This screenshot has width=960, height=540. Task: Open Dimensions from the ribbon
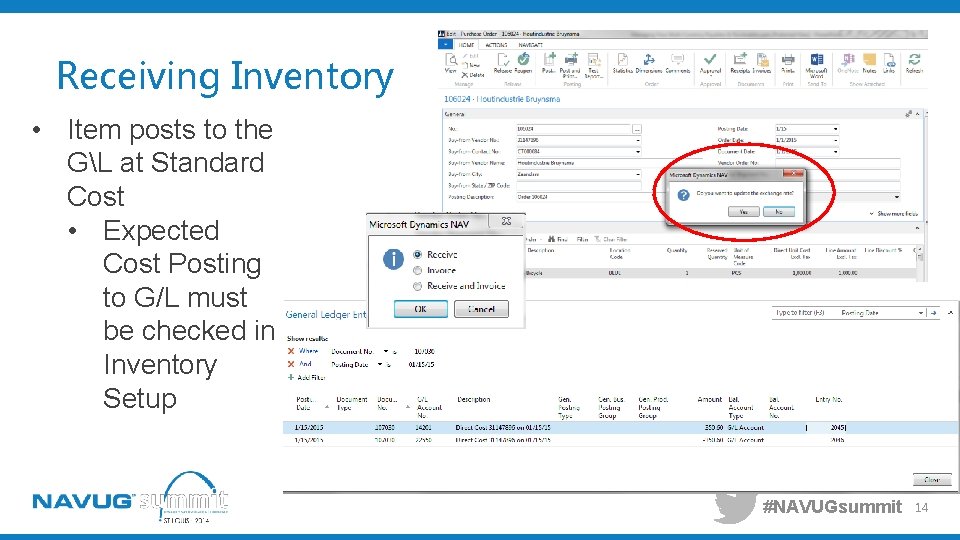pyautogui.click(x=648, y=63)
